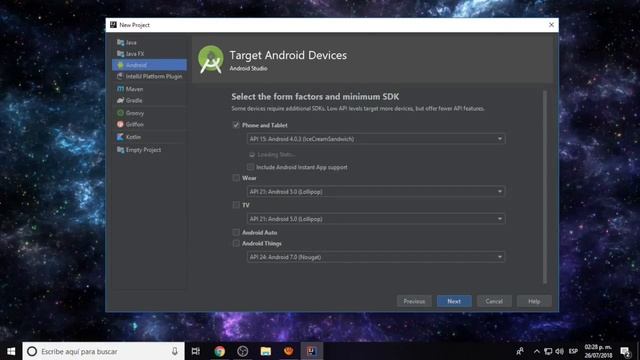Select the Java item in project list
The width and height of the screenshot is (640, 360).
(x=149, y=42)
